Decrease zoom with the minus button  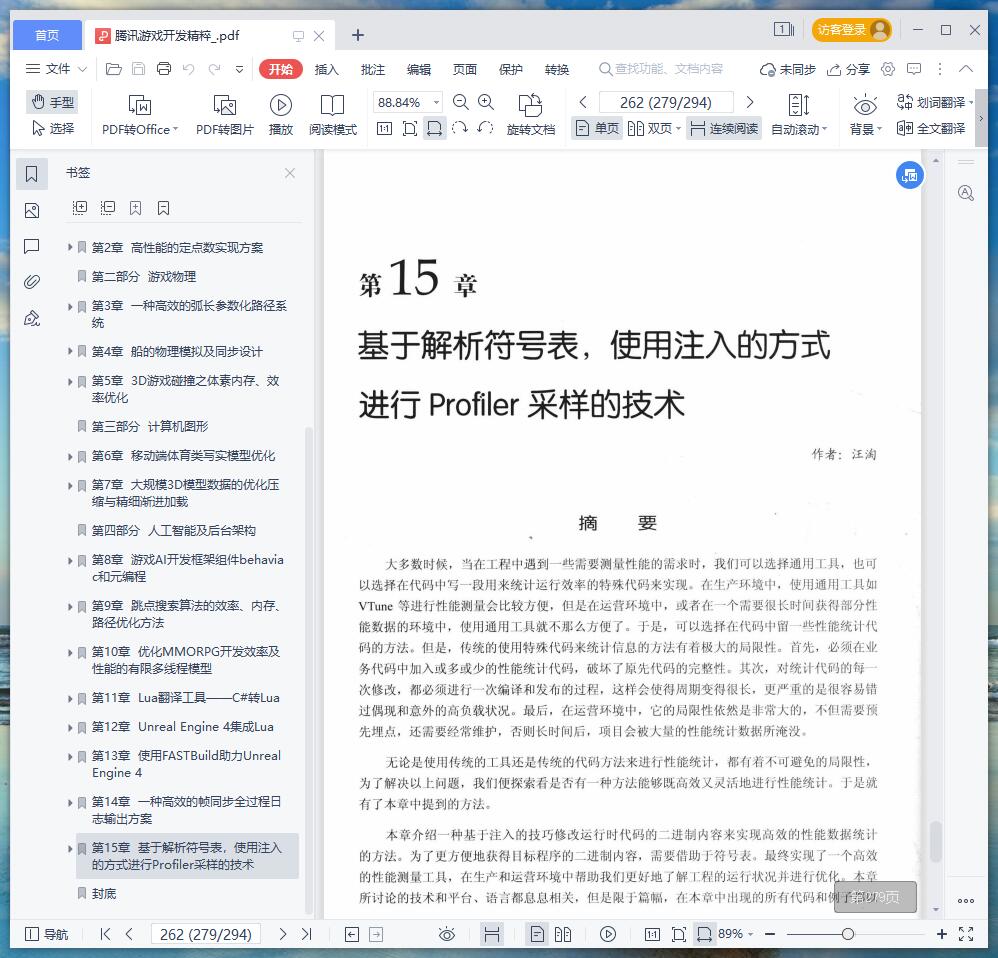(x=770, y=934)
